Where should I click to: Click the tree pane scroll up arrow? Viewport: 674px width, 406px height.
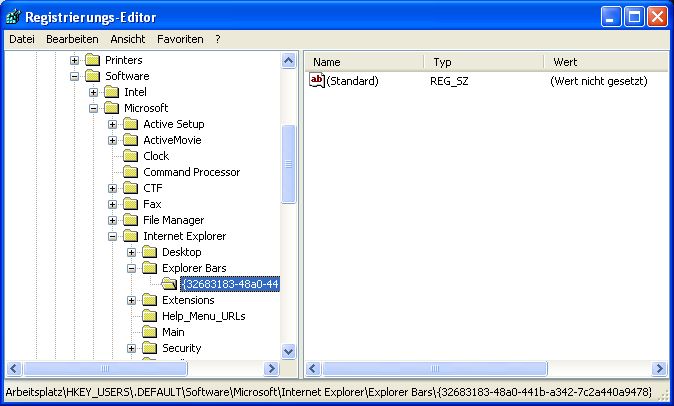pos(288,61)
